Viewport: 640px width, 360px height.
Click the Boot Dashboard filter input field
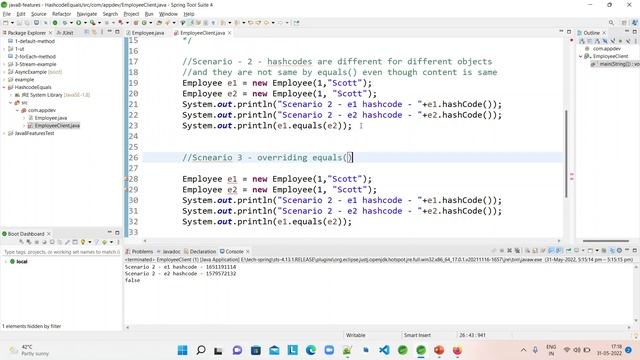(61, 252)
